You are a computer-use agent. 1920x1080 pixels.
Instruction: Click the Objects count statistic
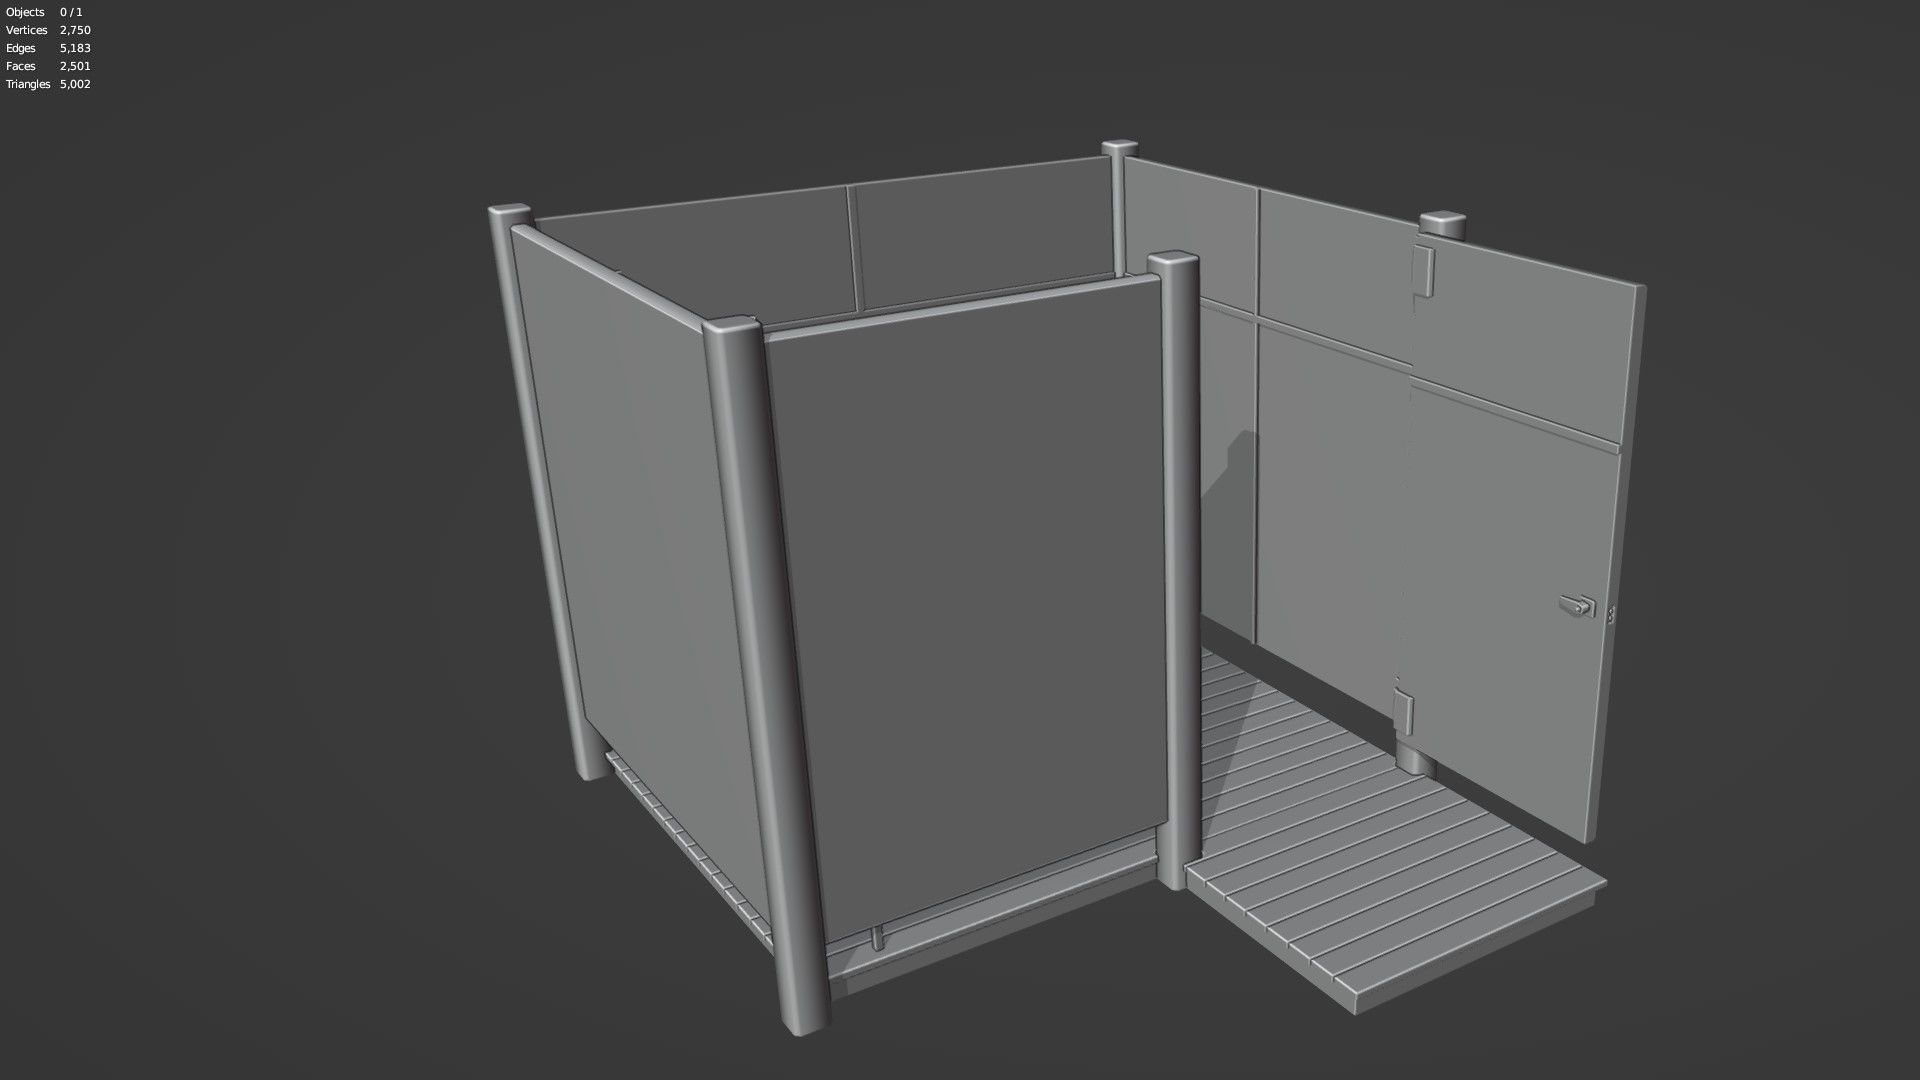44,12
